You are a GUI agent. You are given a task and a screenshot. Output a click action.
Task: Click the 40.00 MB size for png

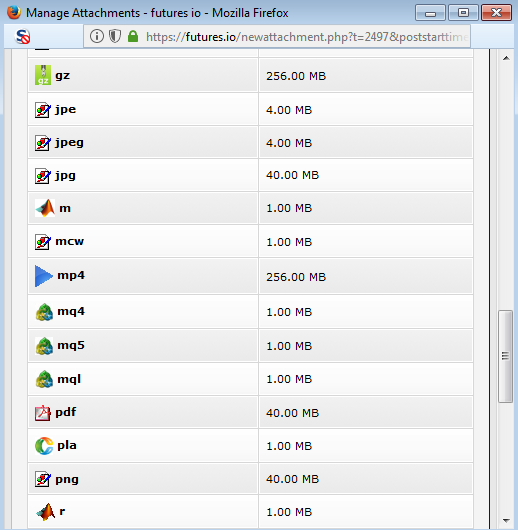[292, 479]
